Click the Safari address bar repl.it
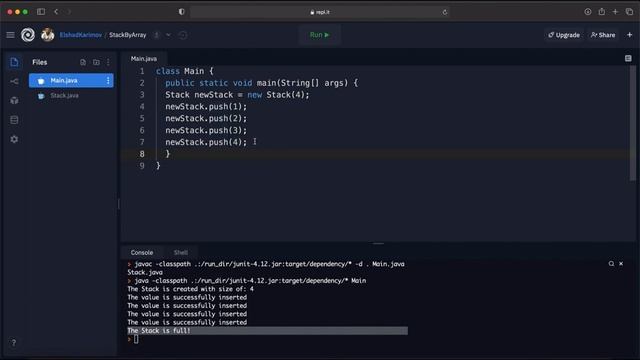 pos(320,12)
